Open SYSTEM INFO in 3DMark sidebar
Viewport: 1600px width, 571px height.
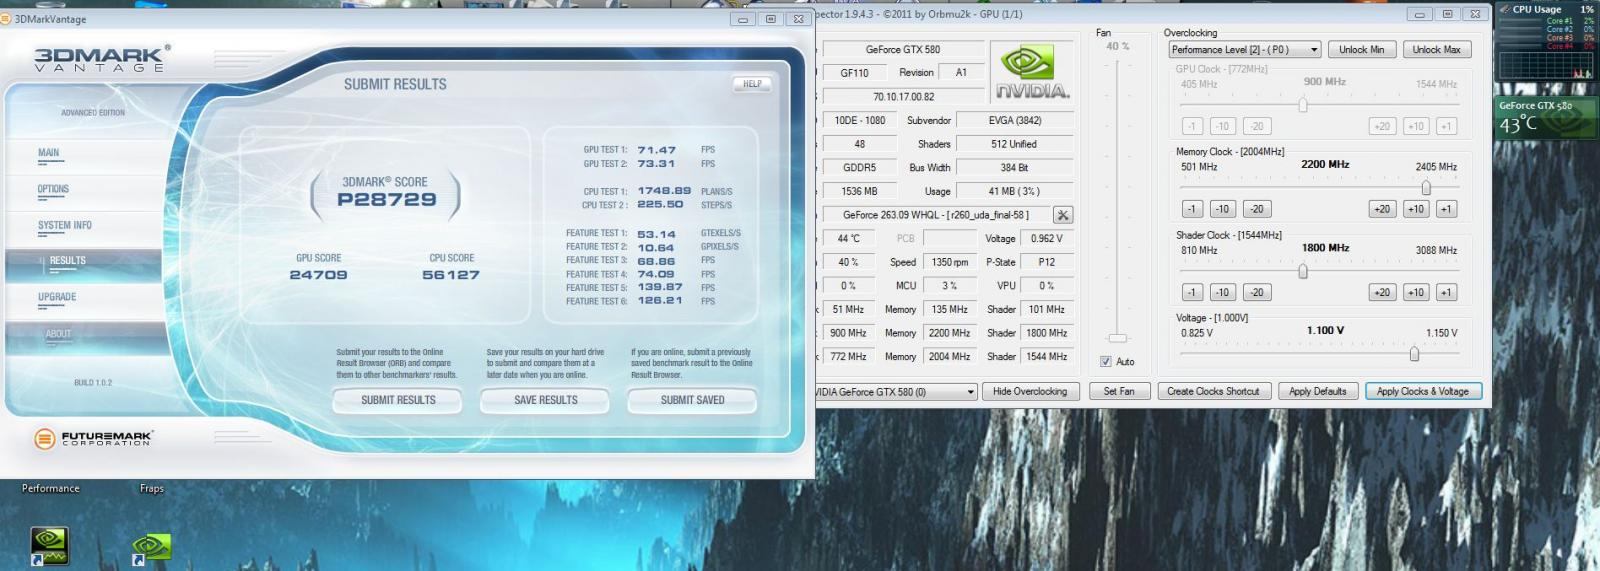pyautogui.click(x=64, y=225)
